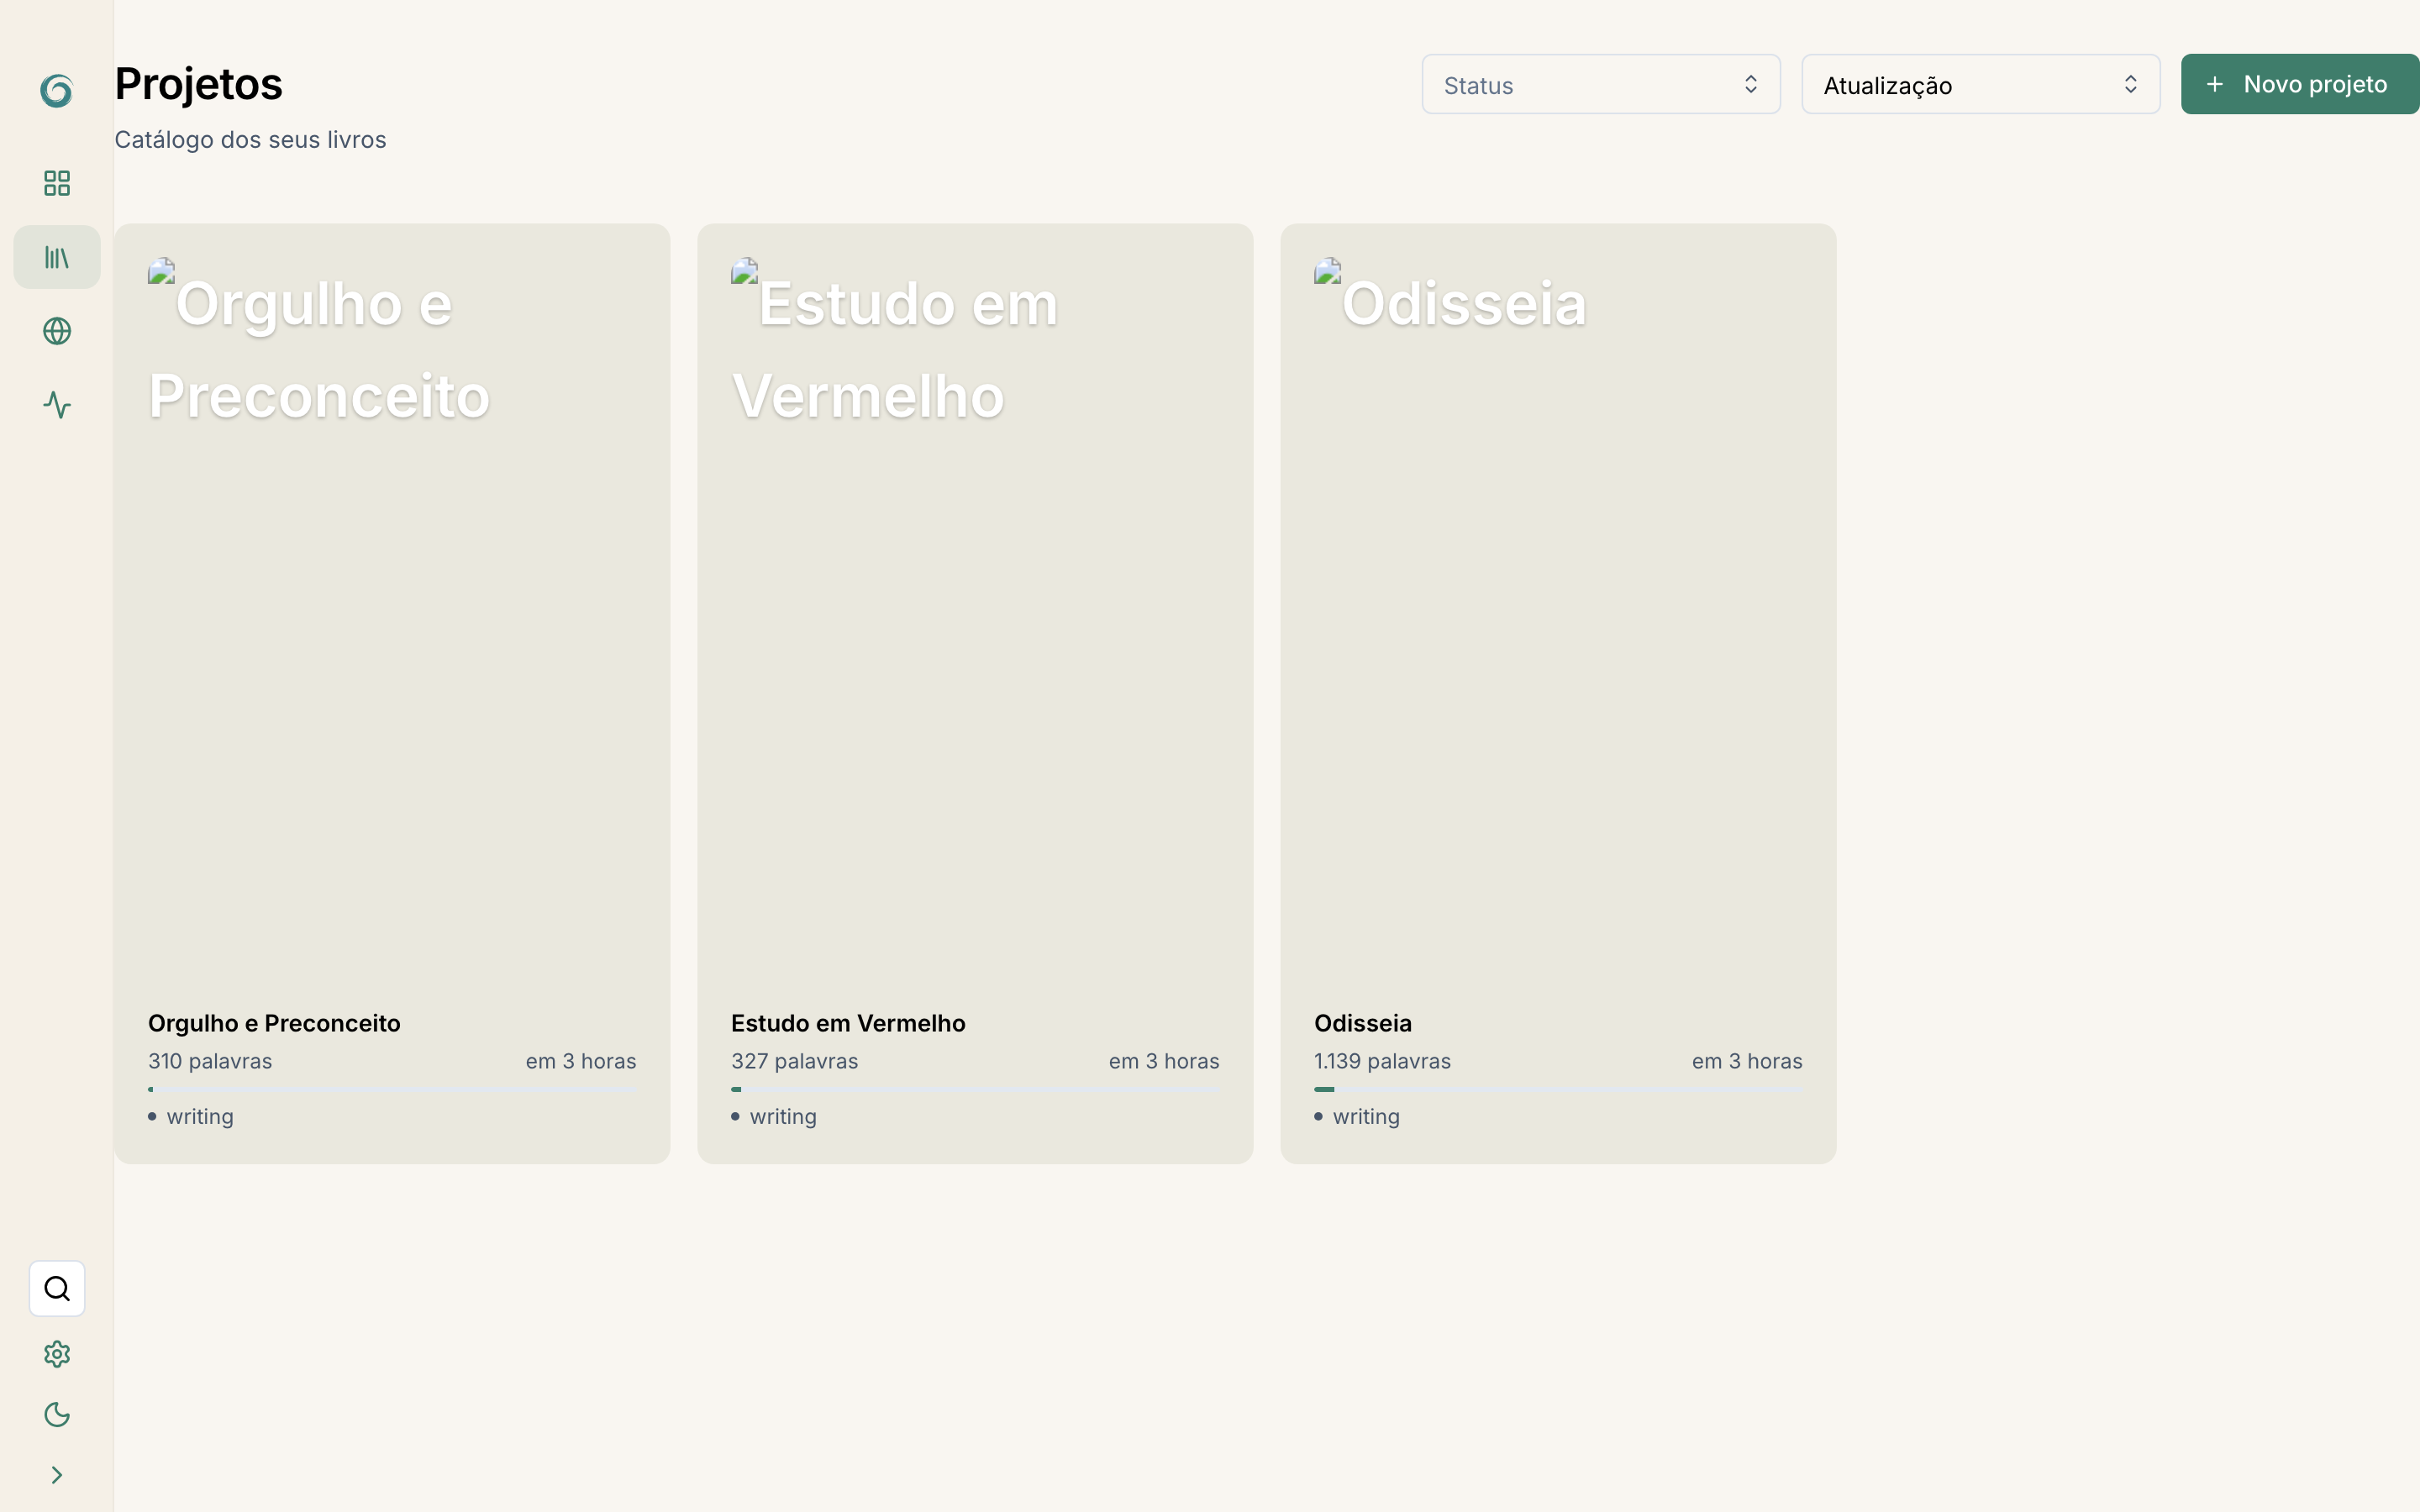Open the activity pulse sidebar icon
Screen dimensions: 2420x1512
(x=57, y=405)
